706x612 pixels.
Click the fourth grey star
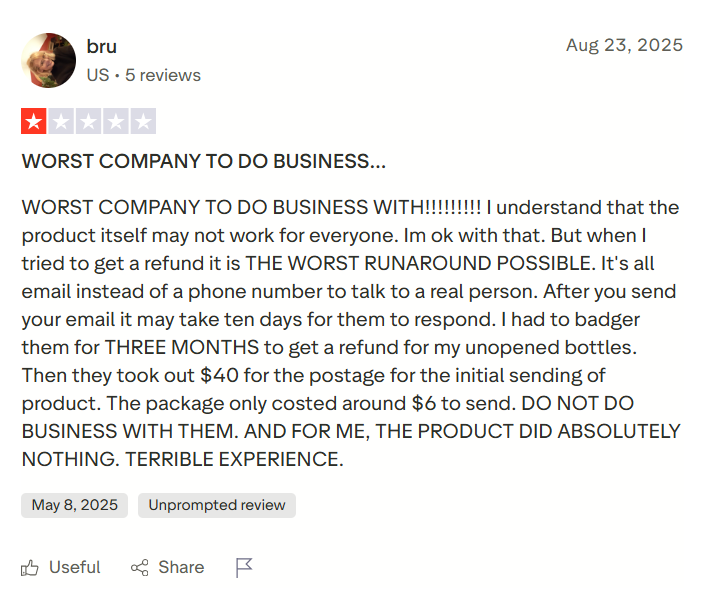pyautogui.click(x=115, y=122)
